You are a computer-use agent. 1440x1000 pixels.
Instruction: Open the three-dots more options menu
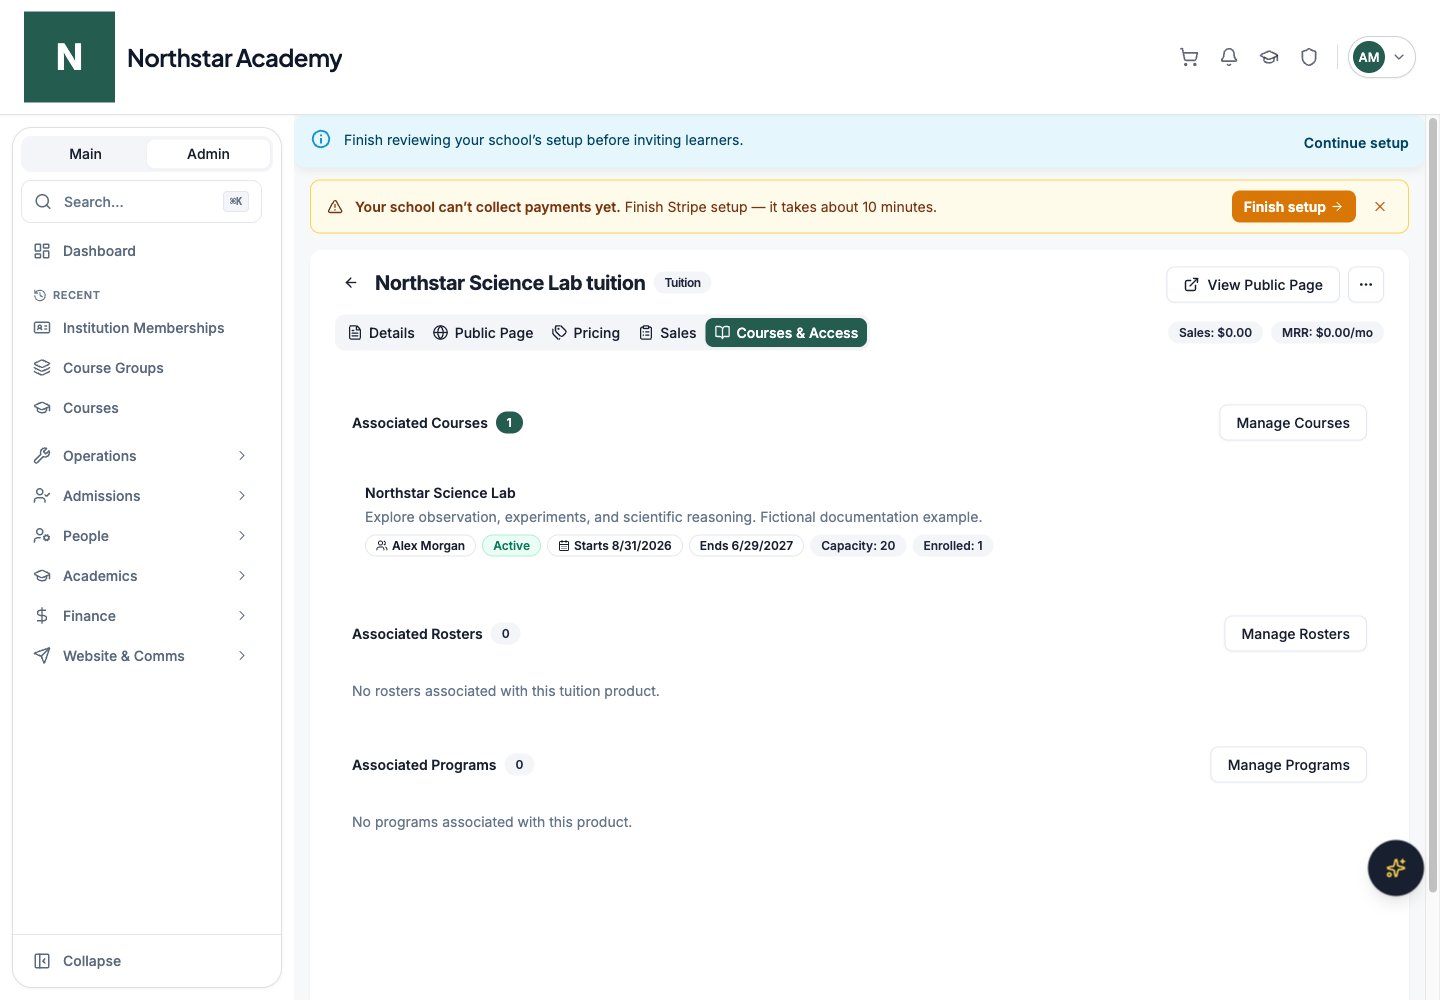coord(1366,285)
